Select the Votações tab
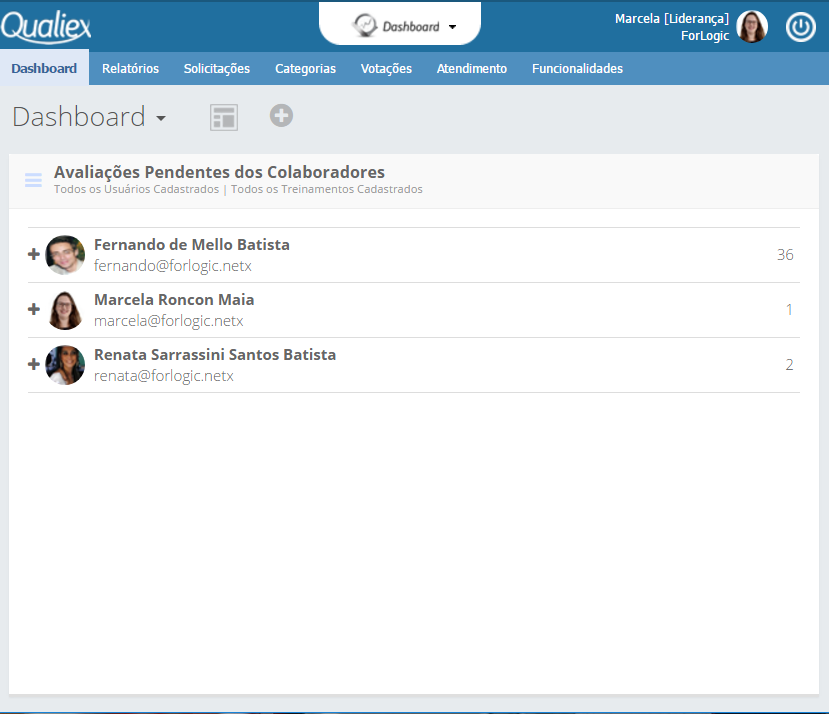 pyautogui.click(x=386, y=69)
